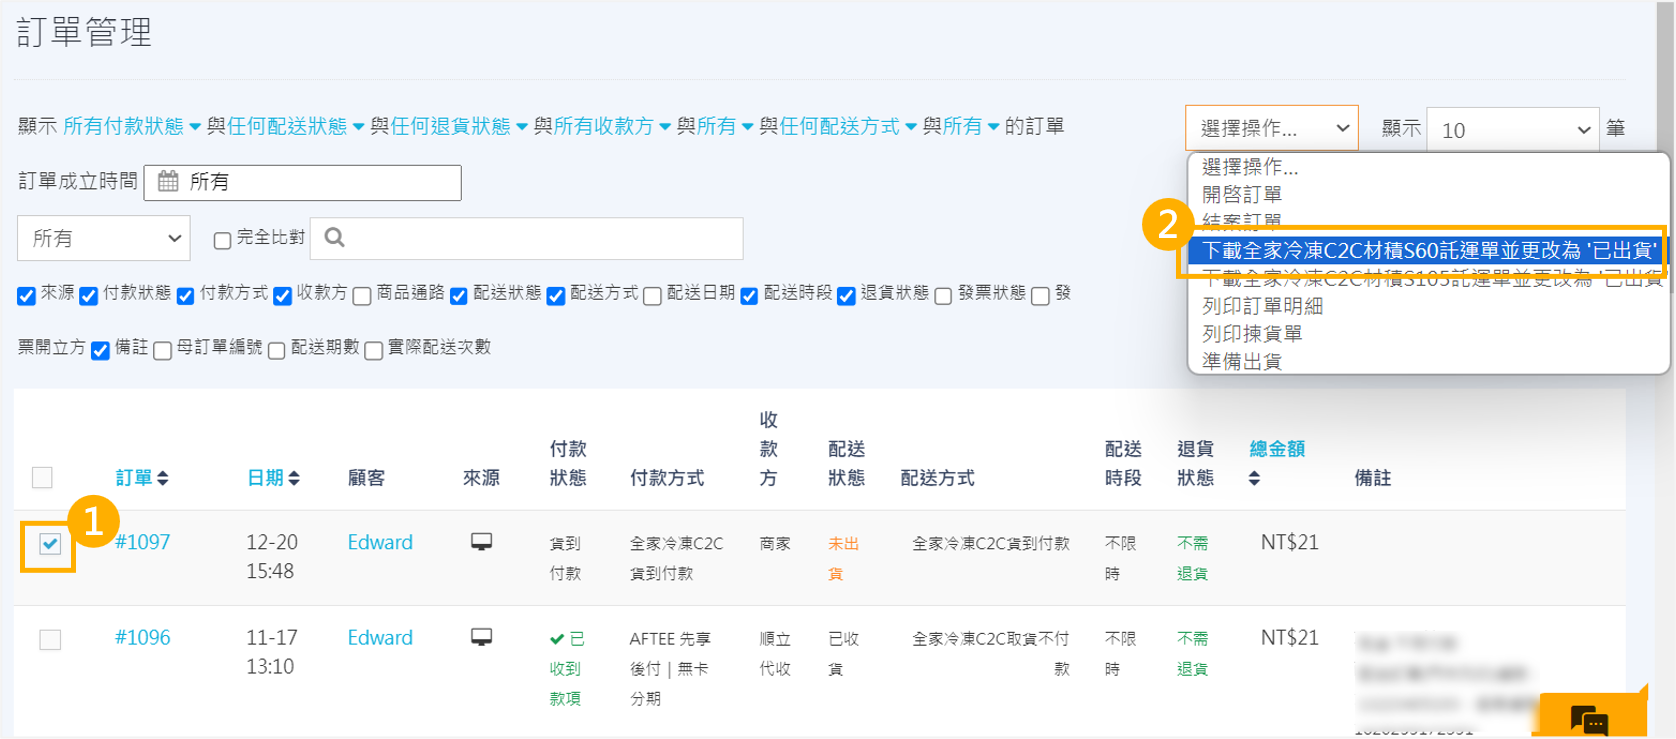This screenshot has width=1676, height=739.
Task: Open customer Edward in order #1096 row
Action: [x=379, y=637]
